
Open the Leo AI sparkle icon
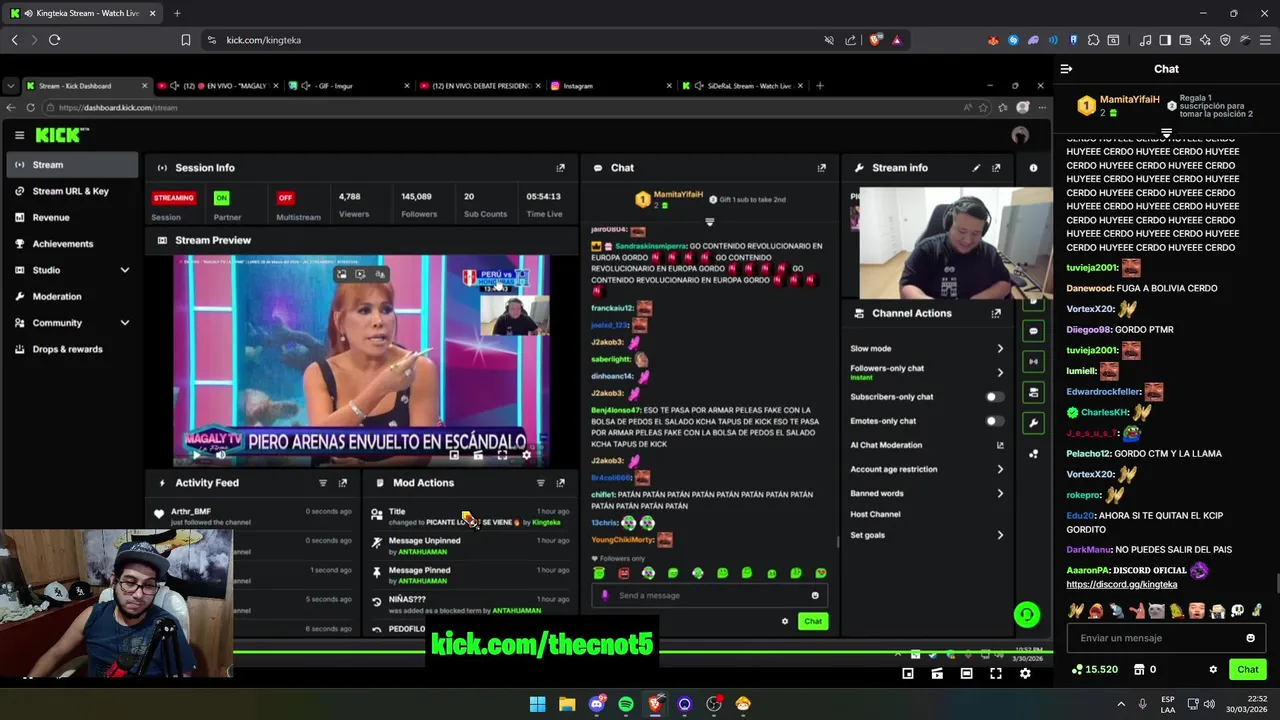coord(1205,40)
